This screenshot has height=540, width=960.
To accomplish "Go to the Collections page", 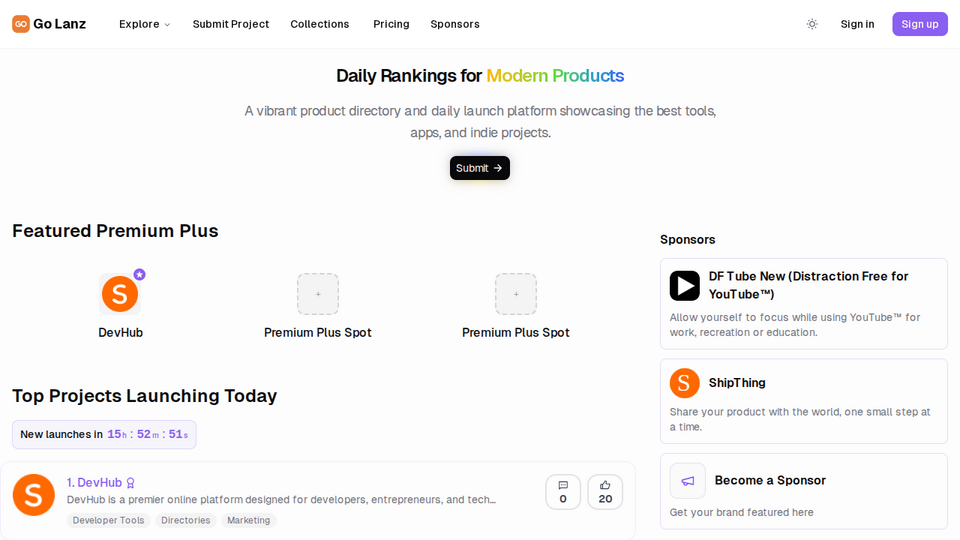I will click(x=320, y=24).
